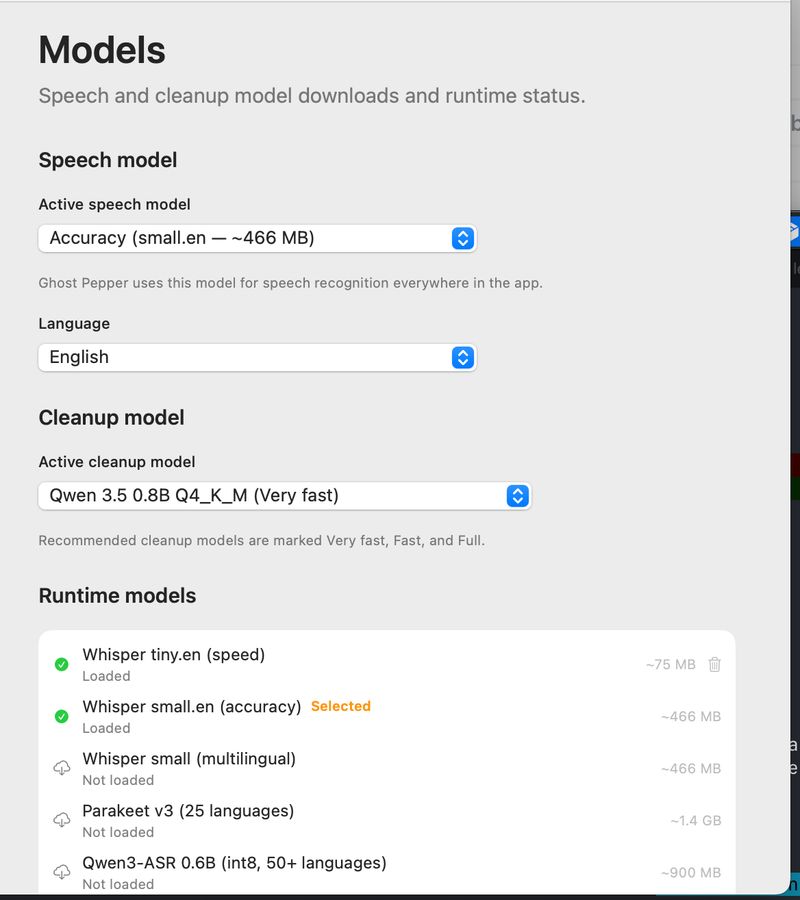Click the Whisper small (multilingual) row label
The height and width of the screenshot is (900, 800).
(x=189, y=759)
